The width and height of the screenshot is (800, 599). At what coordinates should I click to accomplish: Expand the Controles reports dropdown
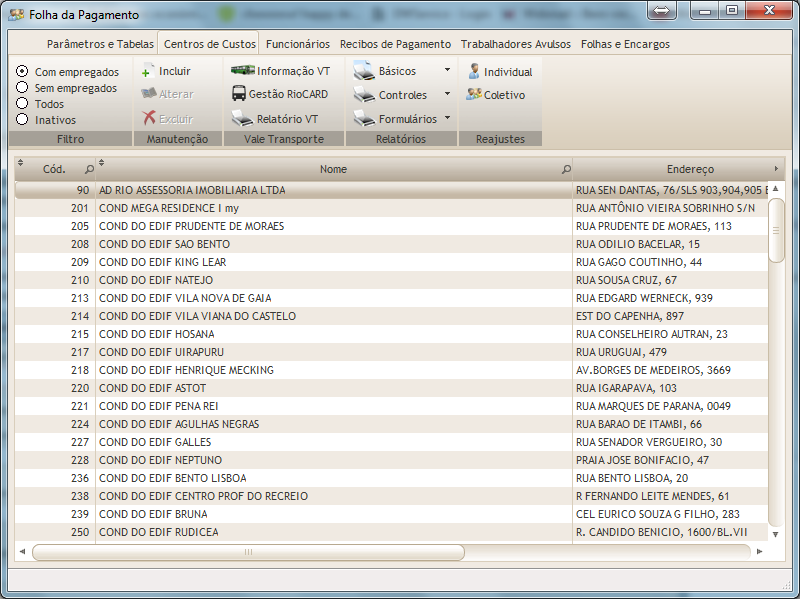pyautogui.click(x=447, y=94)
